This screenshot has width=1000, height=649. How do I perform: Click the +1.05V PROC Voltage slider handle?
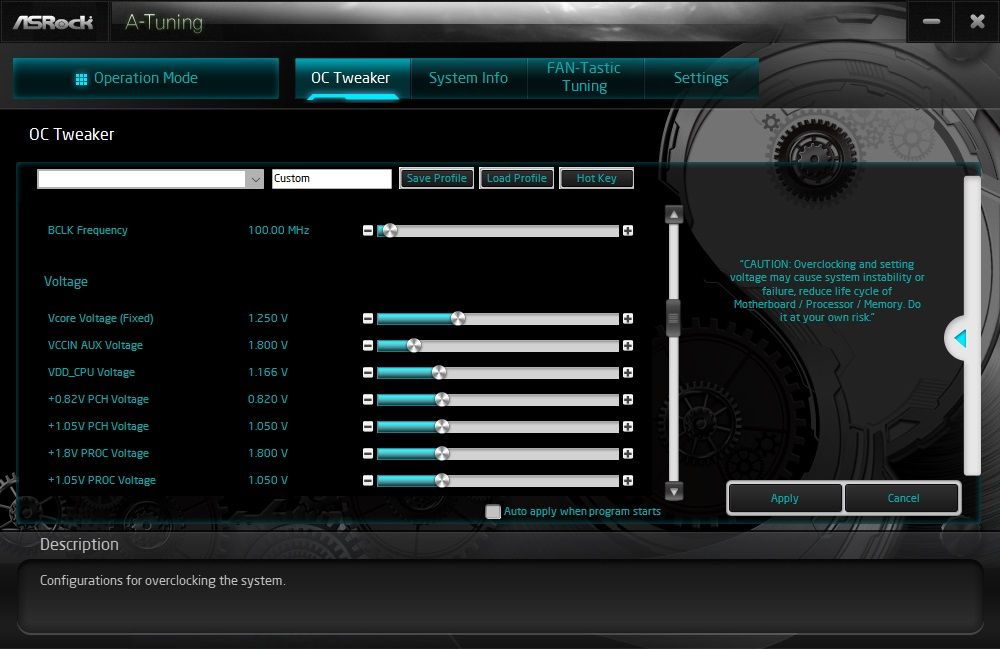pyautogui.click(x=442, y=480)
